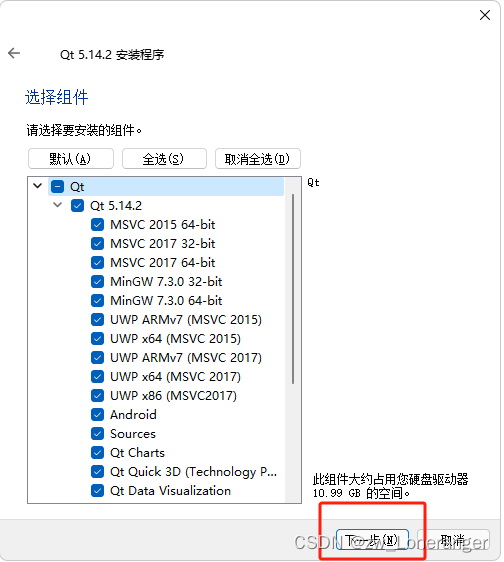Select UWP x64 (MSVC 2015) row text

[175, 339]
